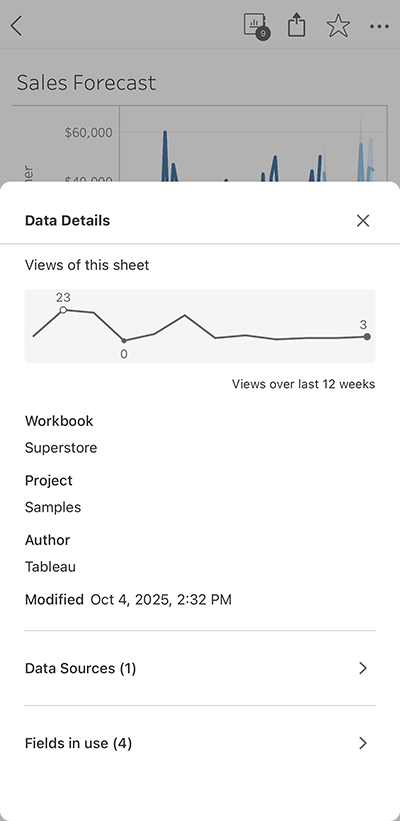Open the data details icon with badge 9
Image resolution: width=400 pixels, height=821 pixels.
click(257, 27)
